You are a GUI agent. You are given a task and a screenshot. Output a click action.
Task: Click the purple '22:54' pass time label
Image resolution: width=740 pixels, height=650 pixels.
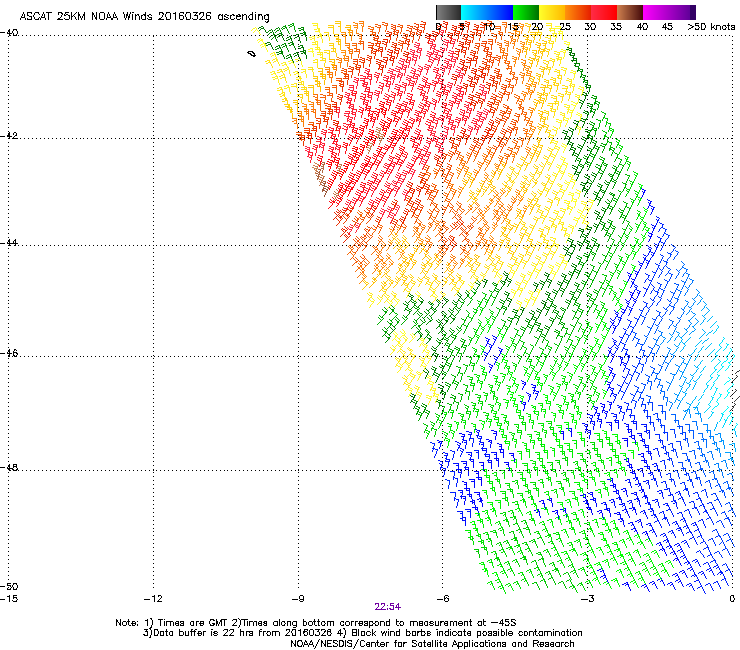point(387,607)
